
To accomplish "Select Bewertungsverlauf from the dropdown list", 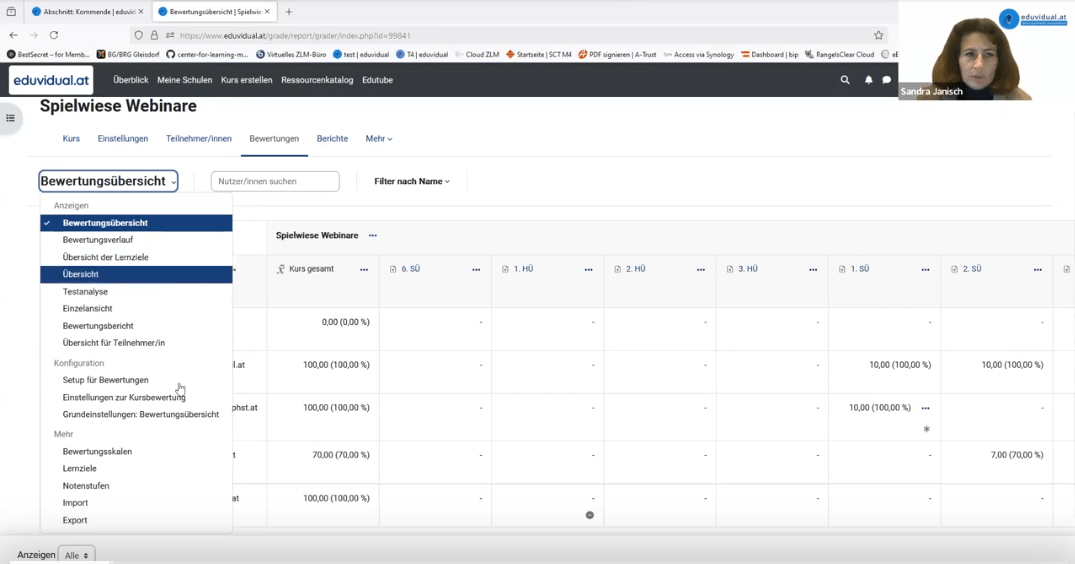I will (98, 240).
